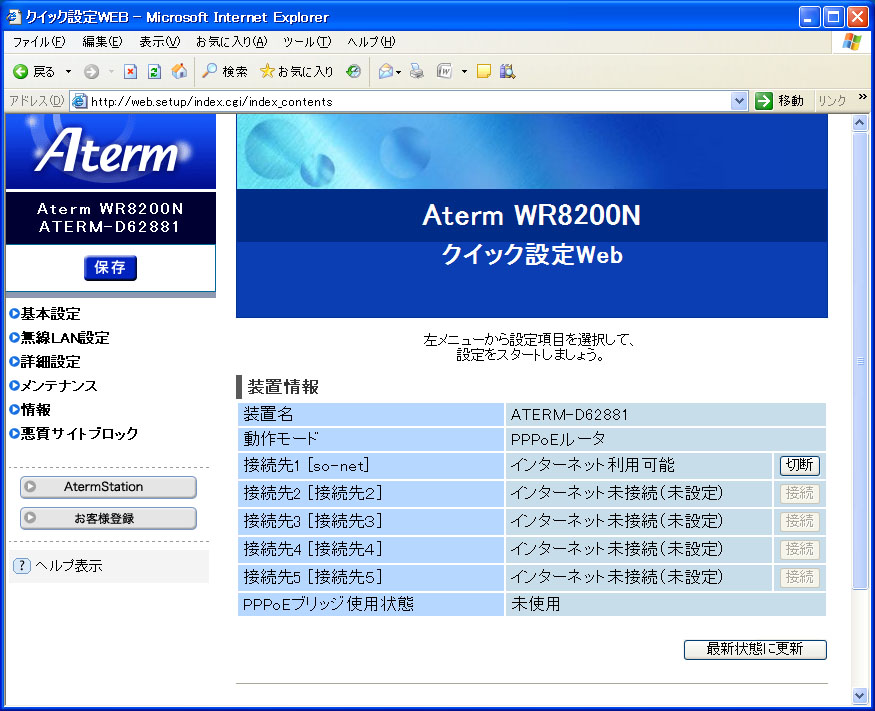875x711 pixels.
Task: Click the help question mark icon
Action: pos(21,566)
